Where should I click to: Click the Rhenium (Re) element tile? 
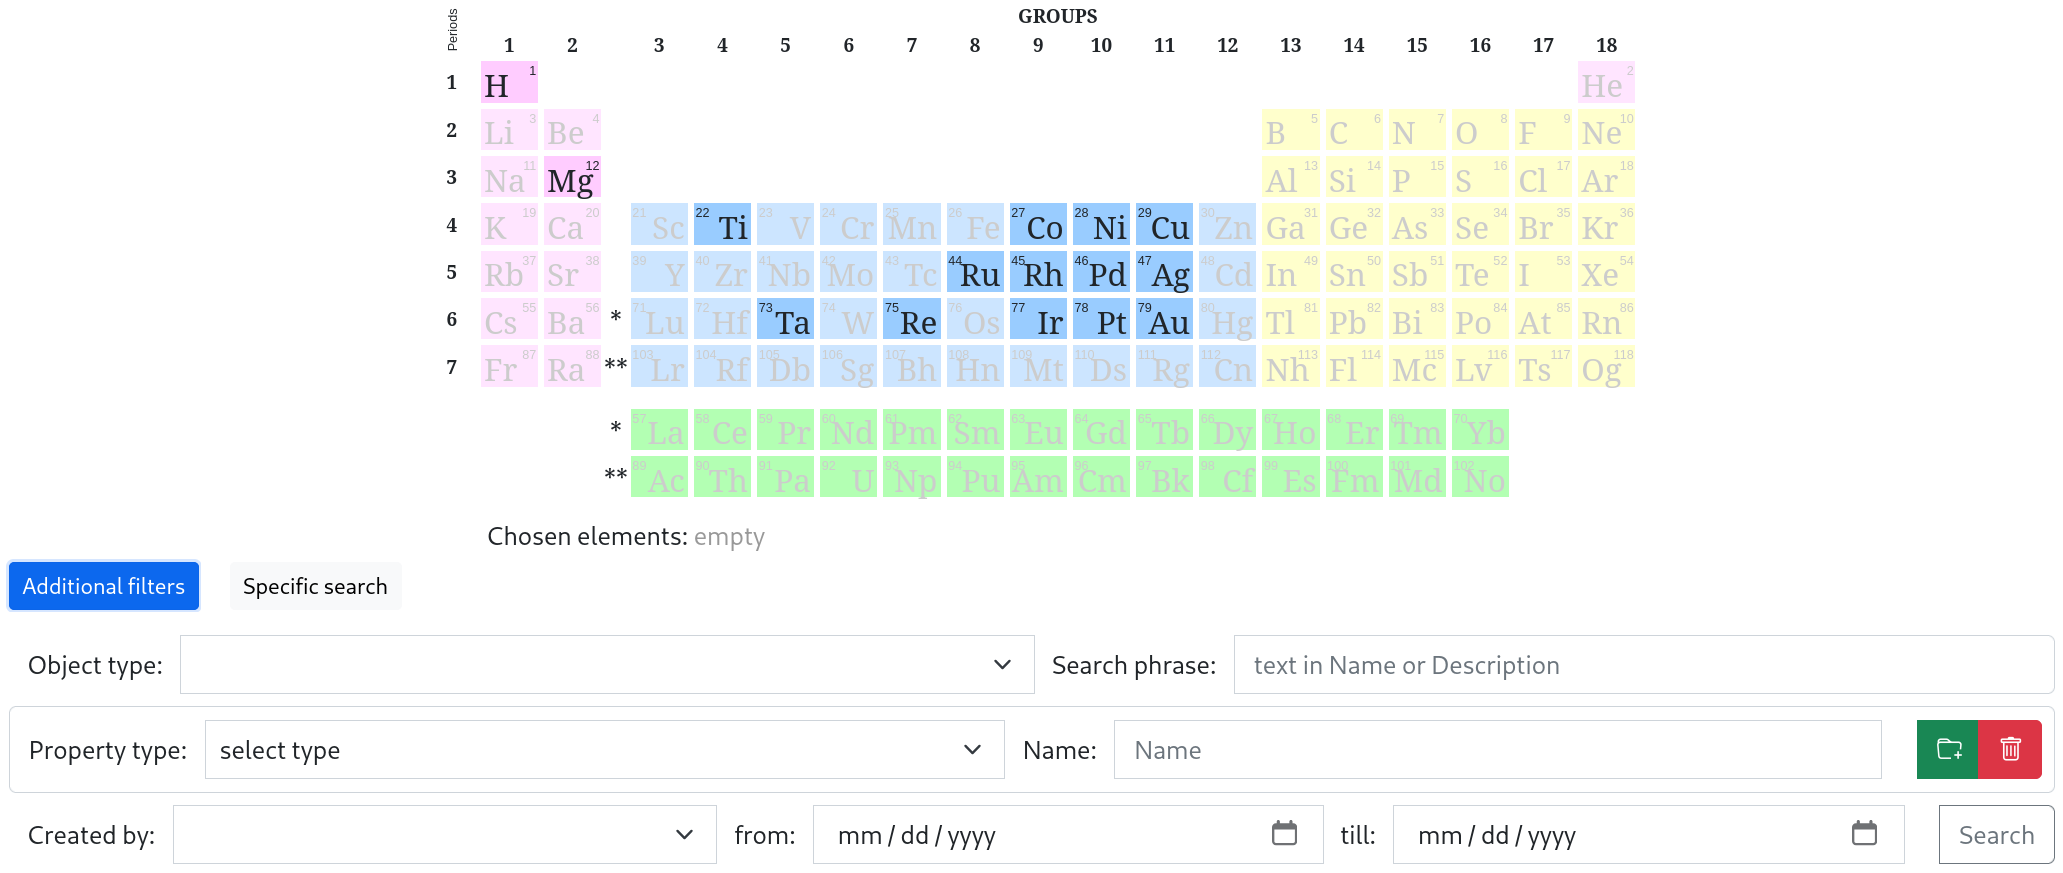(912, 320)
